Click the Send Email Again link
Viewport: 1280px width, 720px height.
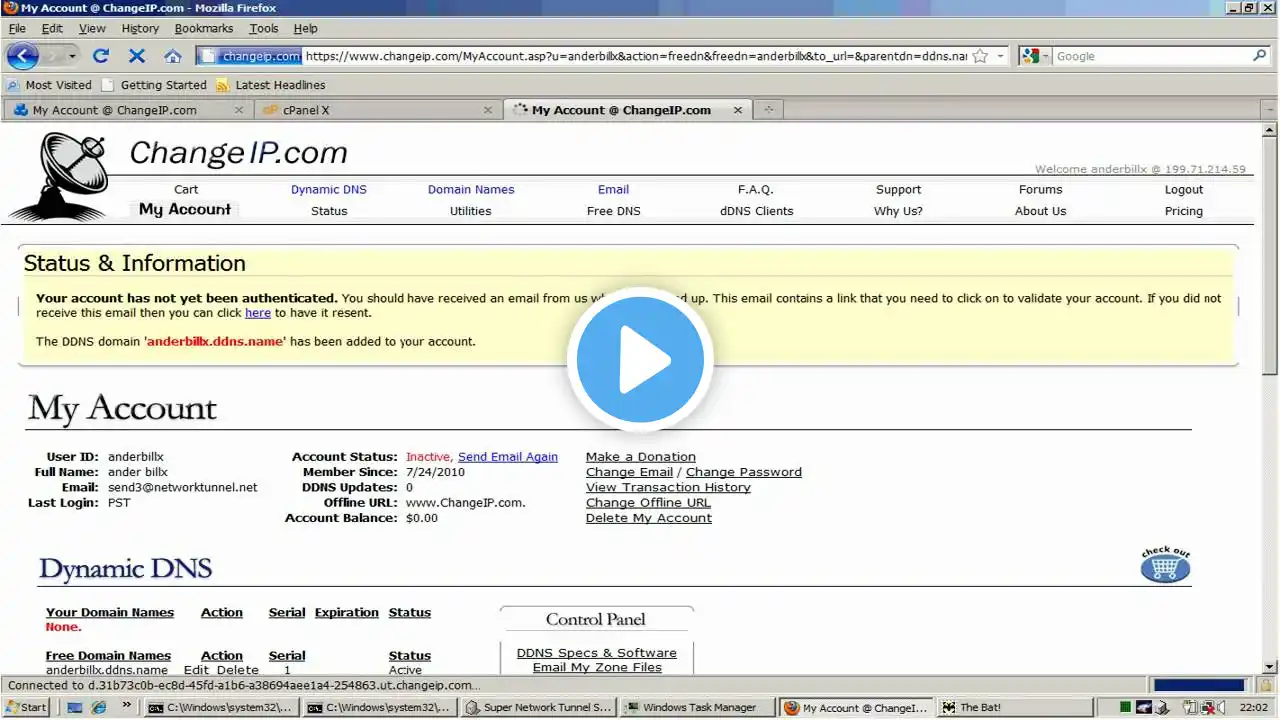point(508,457)
